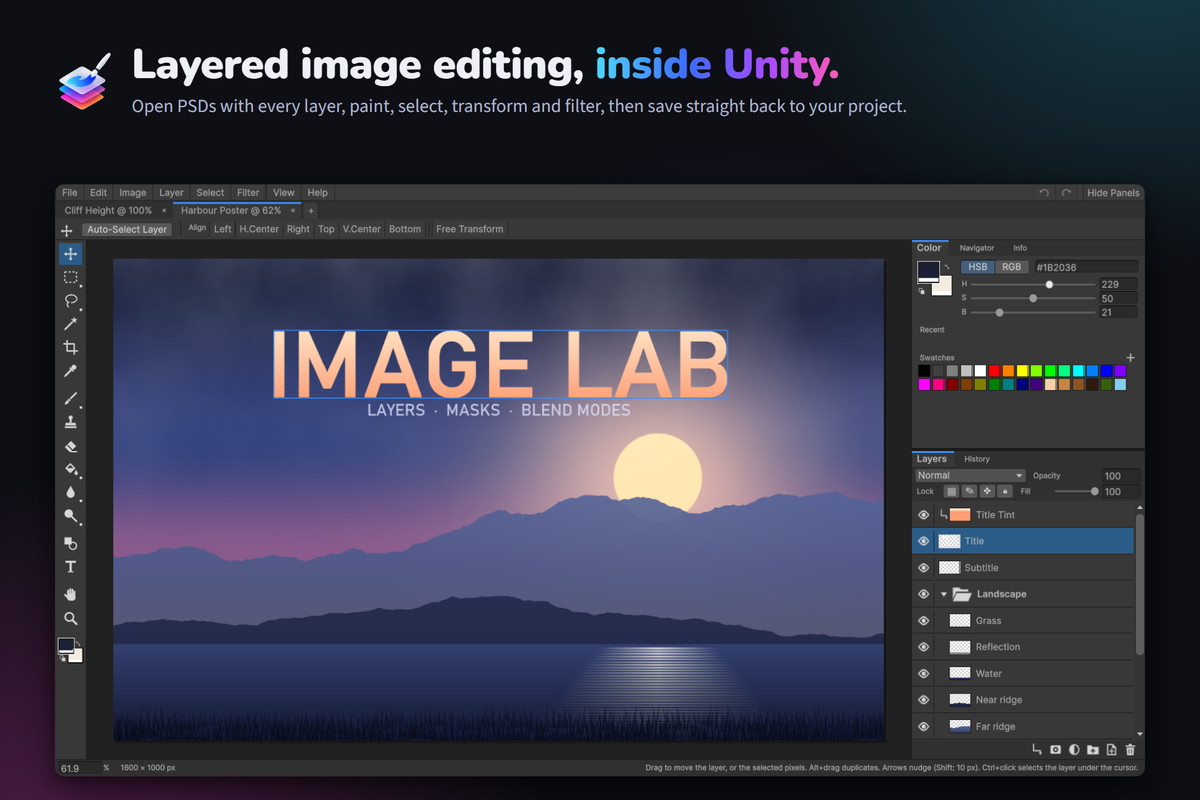Open the Layer menu
This screenshot has width=1200, height=800.
(171, 193)
